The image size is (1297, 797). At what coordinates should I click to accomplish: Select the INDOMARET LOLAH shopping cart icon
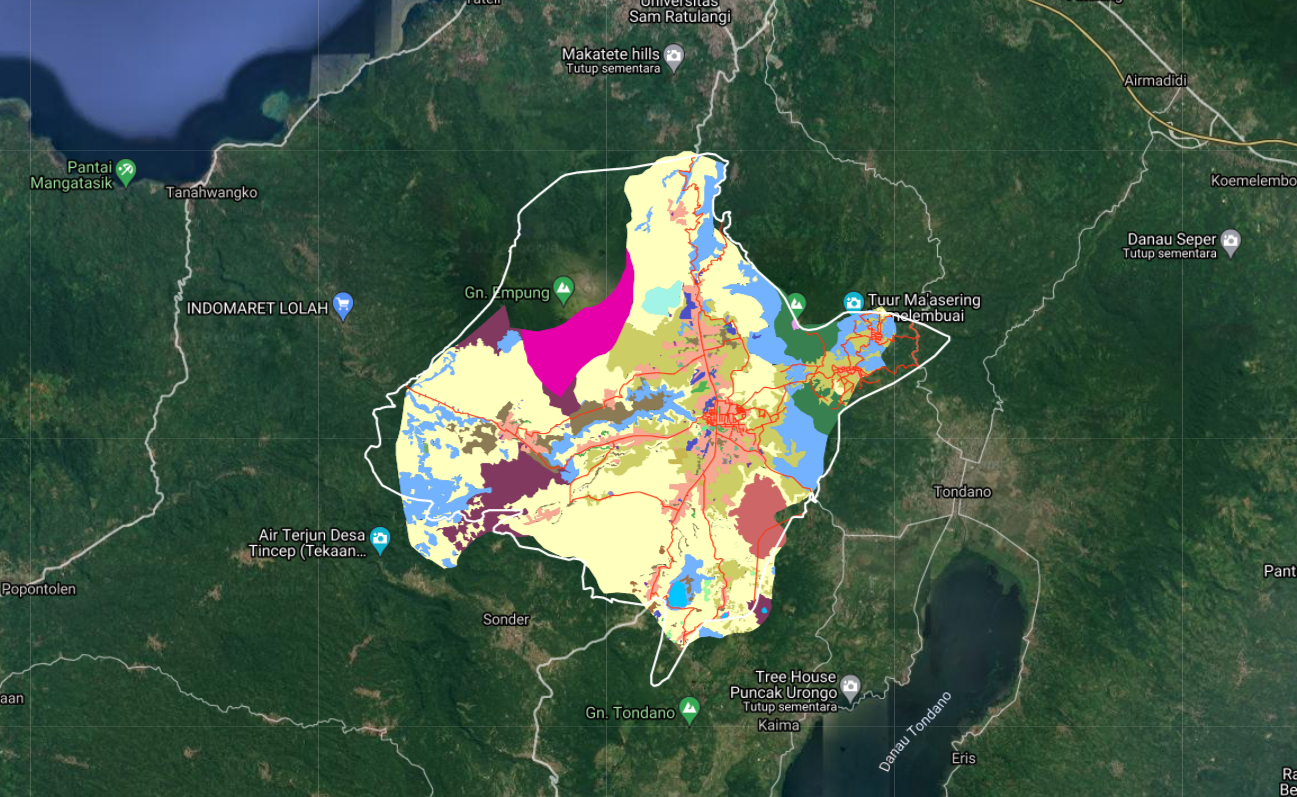(x=343, y=306)
